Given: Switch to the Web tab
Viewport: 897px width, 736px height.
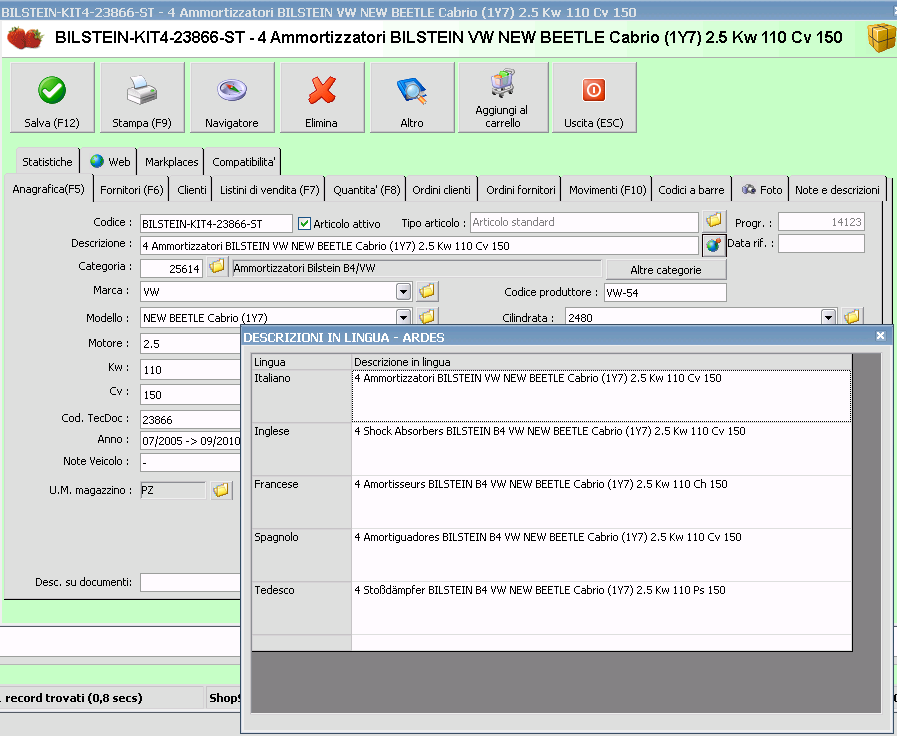Looking at the screenshot, I should coord(111,162).
